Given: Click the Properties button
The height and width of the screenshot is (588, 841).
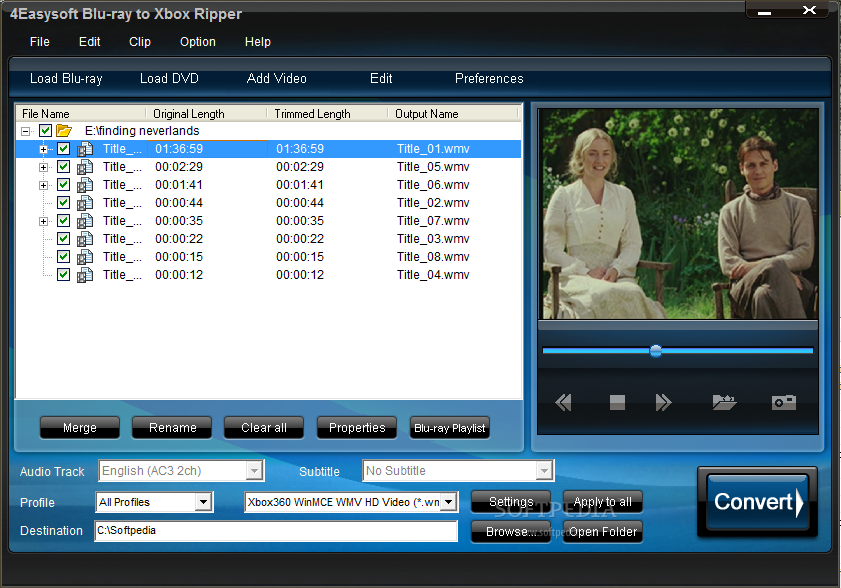Looking at the screenshot, I should click(x=357, y=428).
